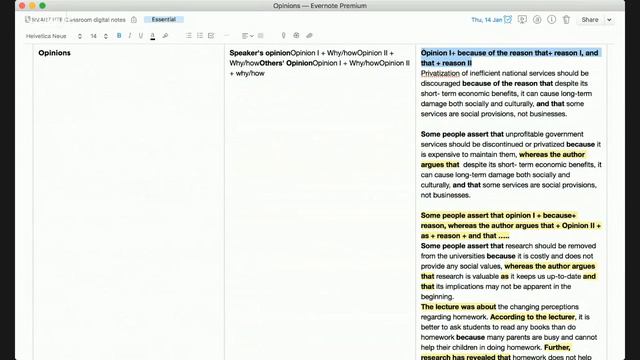Insert a bulleted list
The height and width of the screenshot is (360, 640).
(189, 36)
